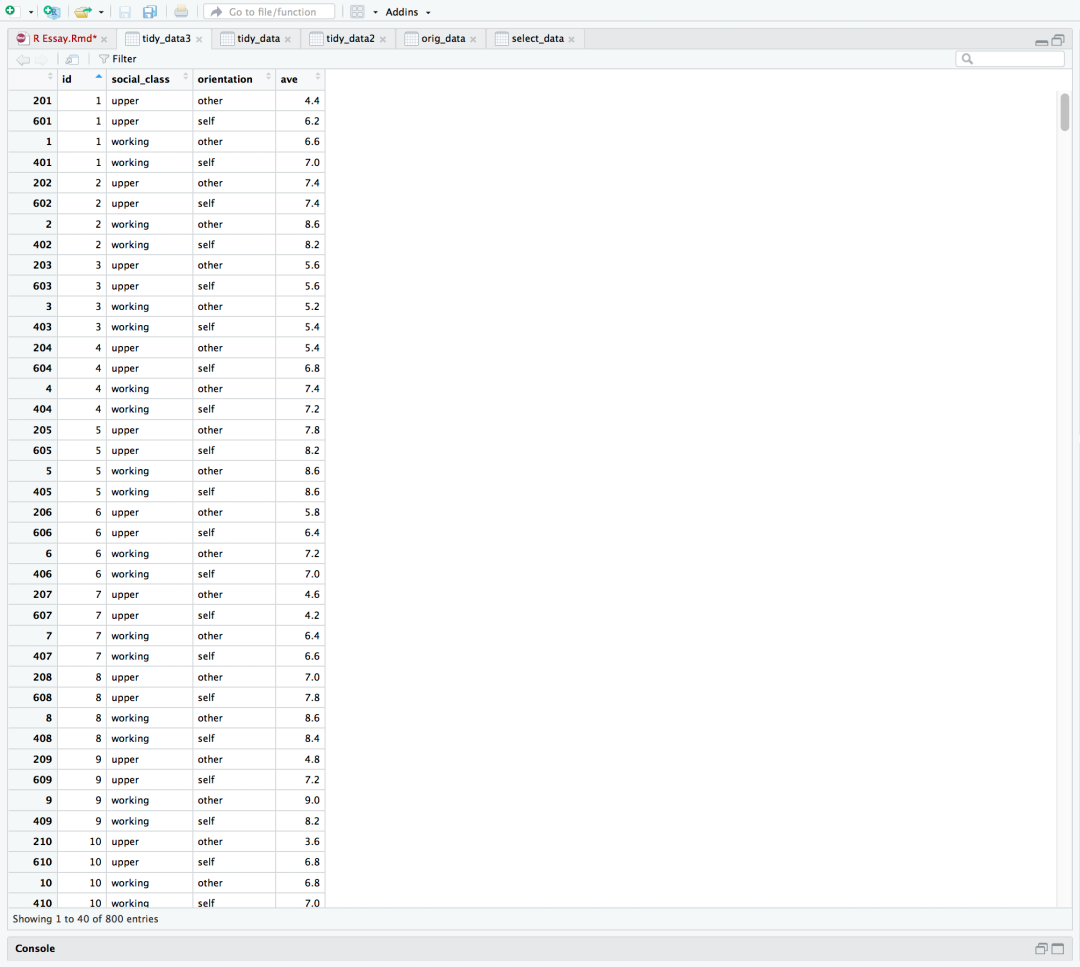Select row number 201
Screen dimensions: 1080x967
pyautogui.click(x=42, y=101)
